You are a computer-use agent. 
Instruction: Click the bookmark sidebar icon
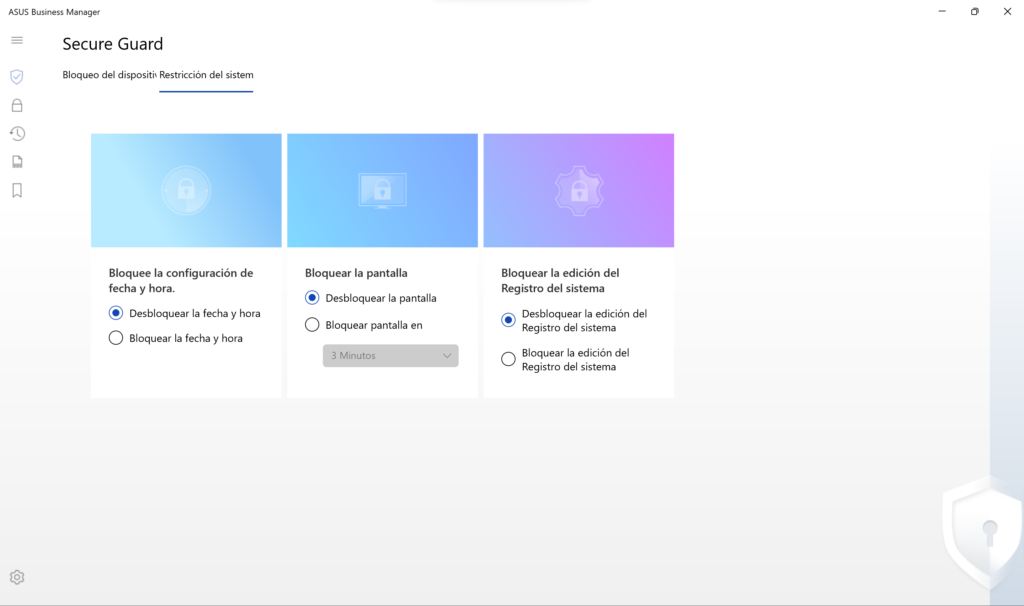click(17, 190)
